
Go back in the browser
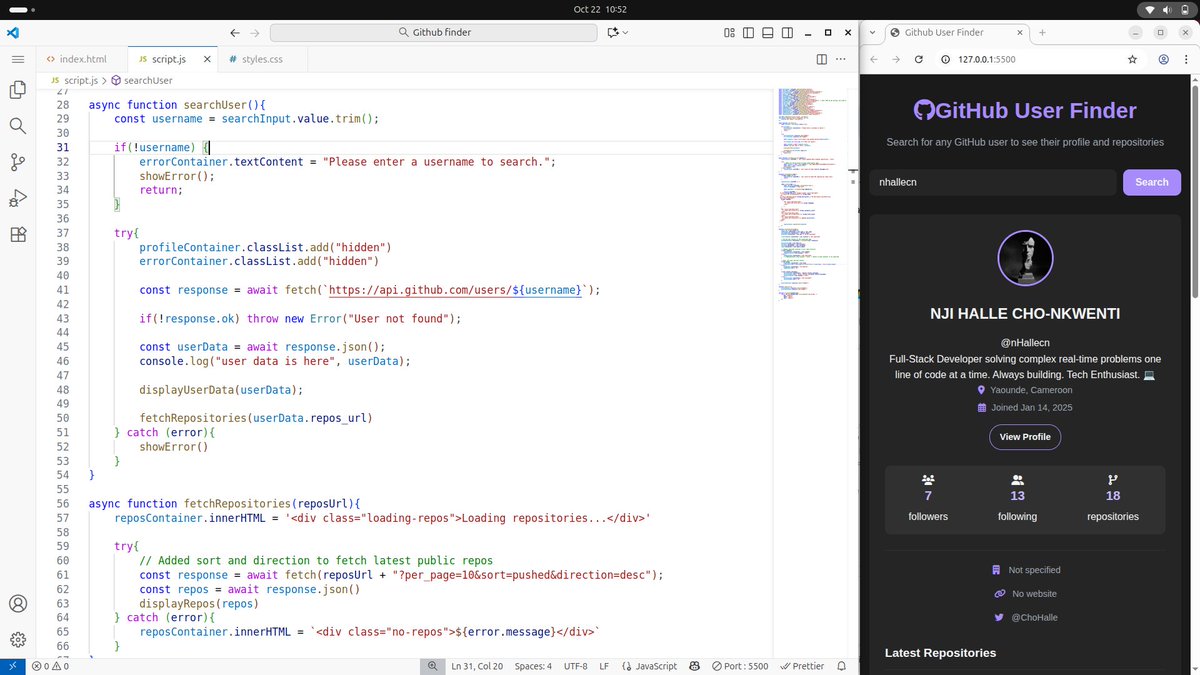tap(874, 59)
